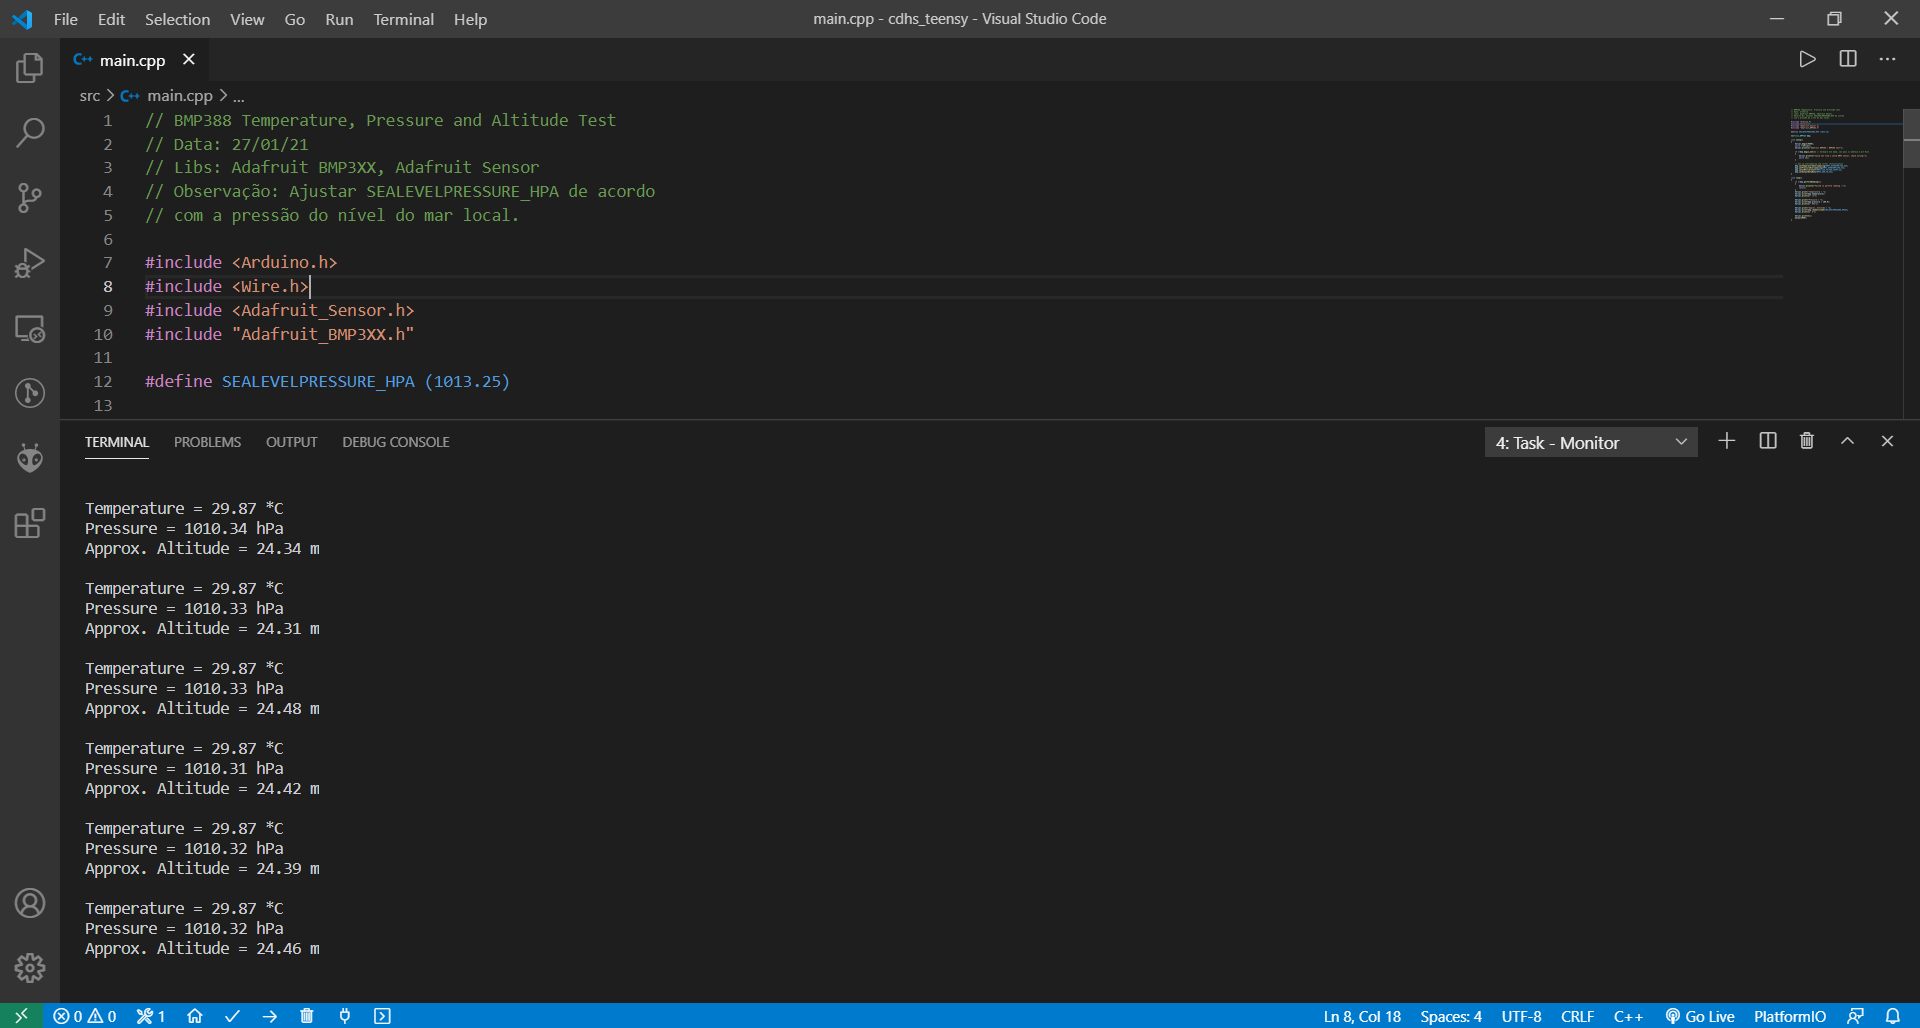Select the TERMINAL panel tab
The height and width of the screenshot is (1028, 1920).
(116, 442)
